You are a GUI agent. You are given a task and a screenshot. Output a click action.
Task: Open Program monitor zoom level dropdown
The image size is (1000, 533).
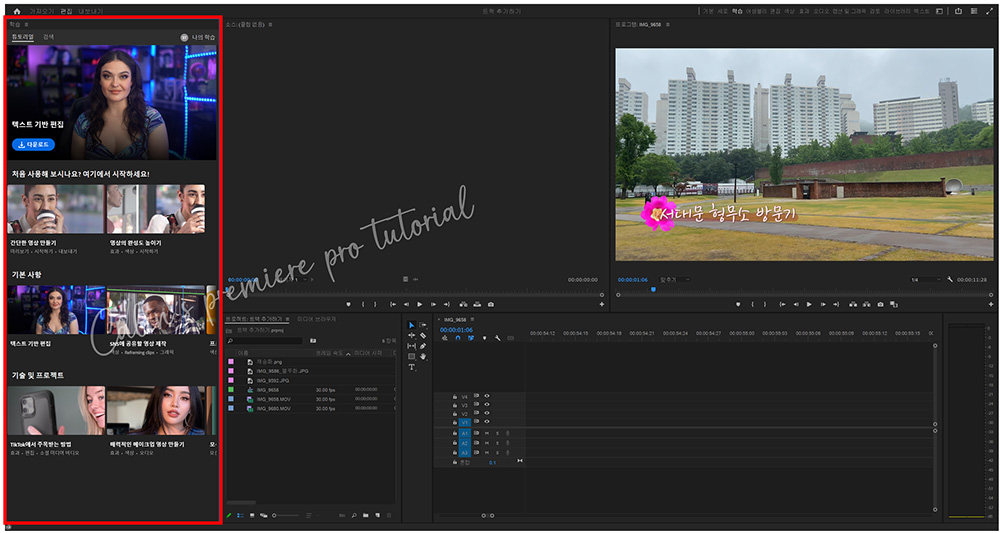pos(675,279)
